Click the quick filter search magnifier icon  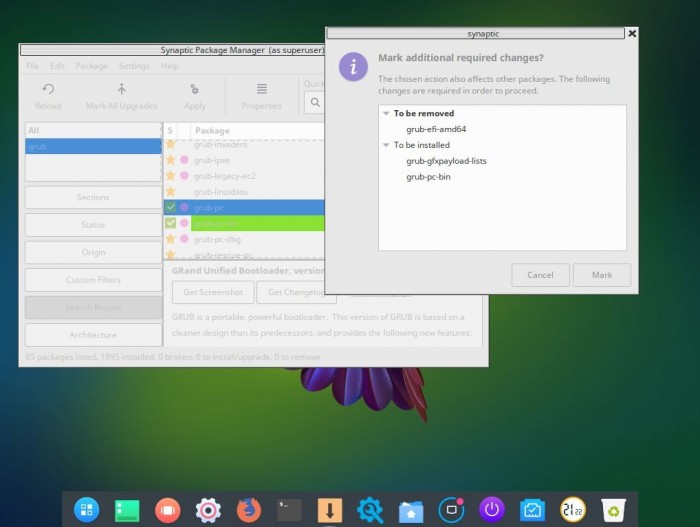315,103
